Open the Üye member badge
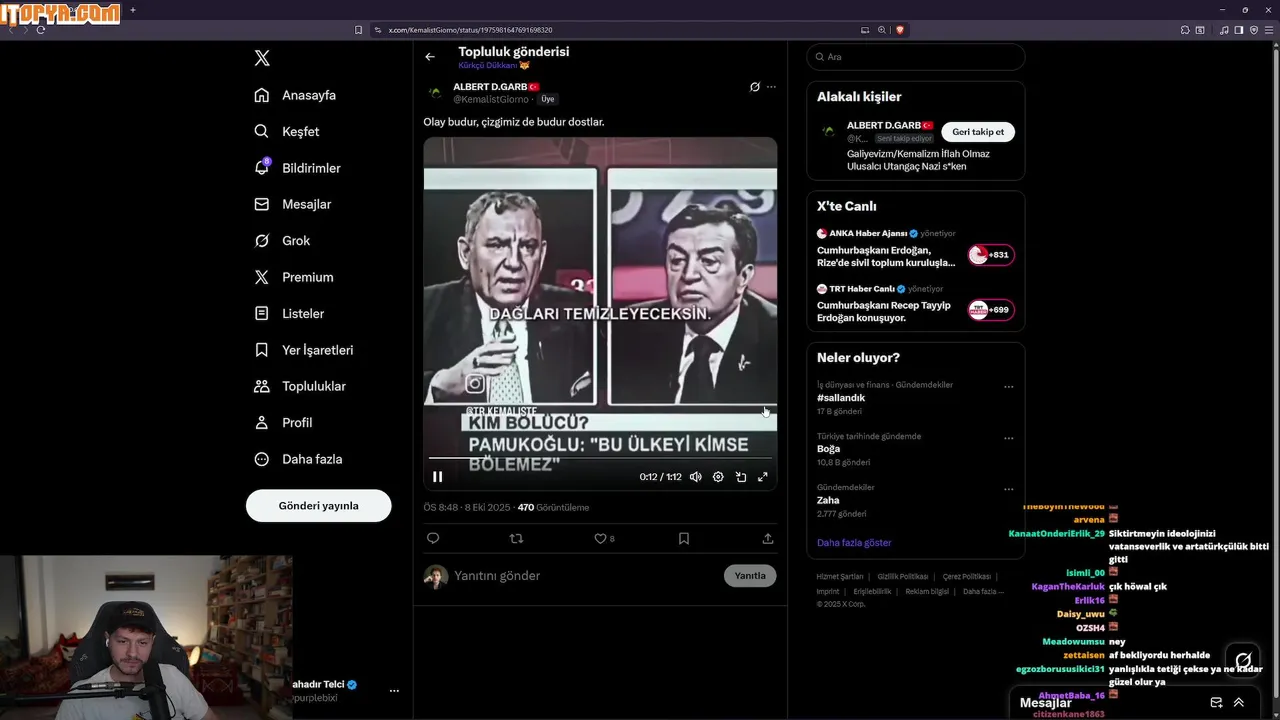Screen dimensions: 1280x720 point(548,100)
